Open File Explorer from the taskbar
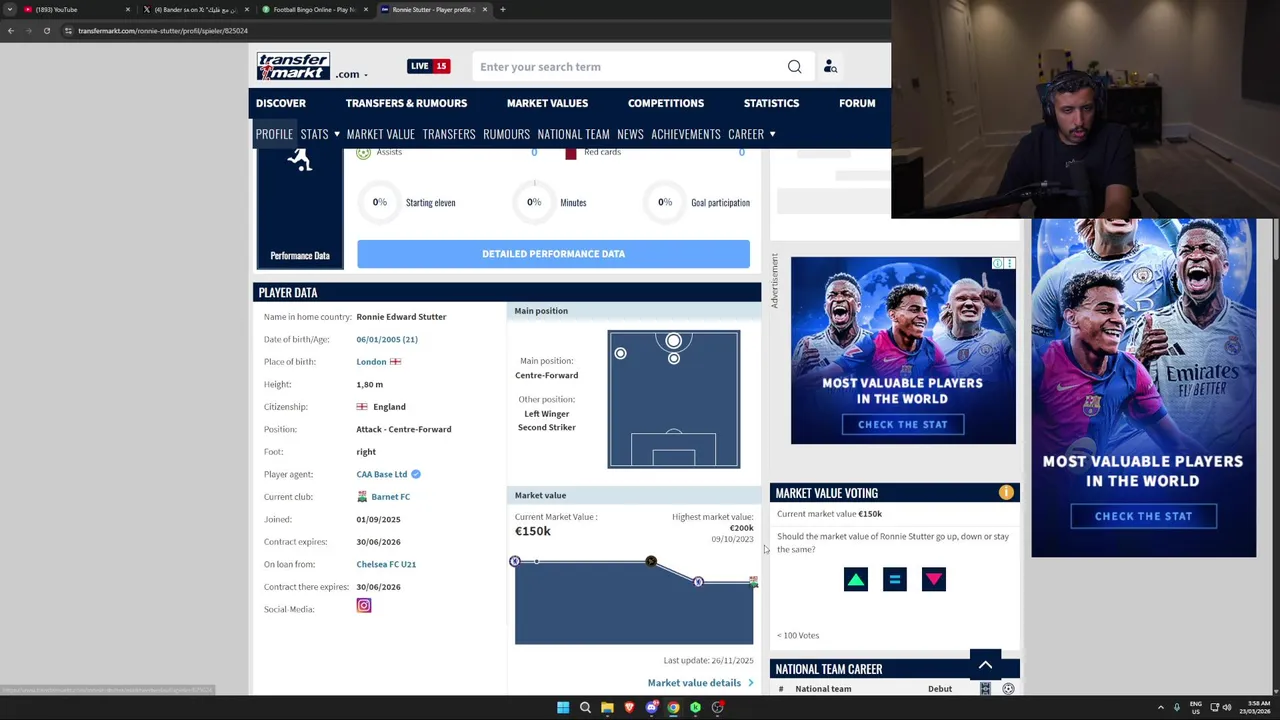The height and width of the screenshot is (720, 1280). point(607,708)
